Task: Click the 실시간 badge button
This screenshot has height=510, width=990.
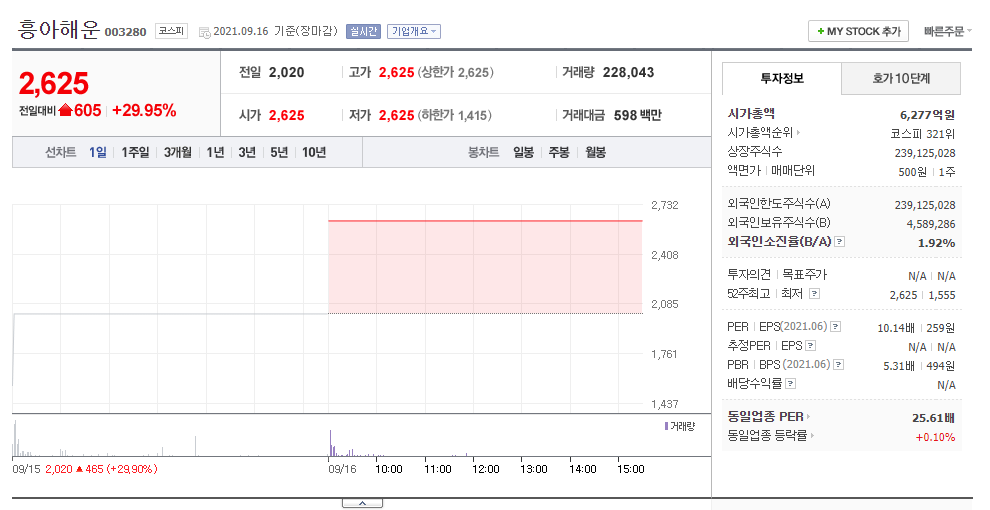Action: pyautogui.click(x=363, y=31)
